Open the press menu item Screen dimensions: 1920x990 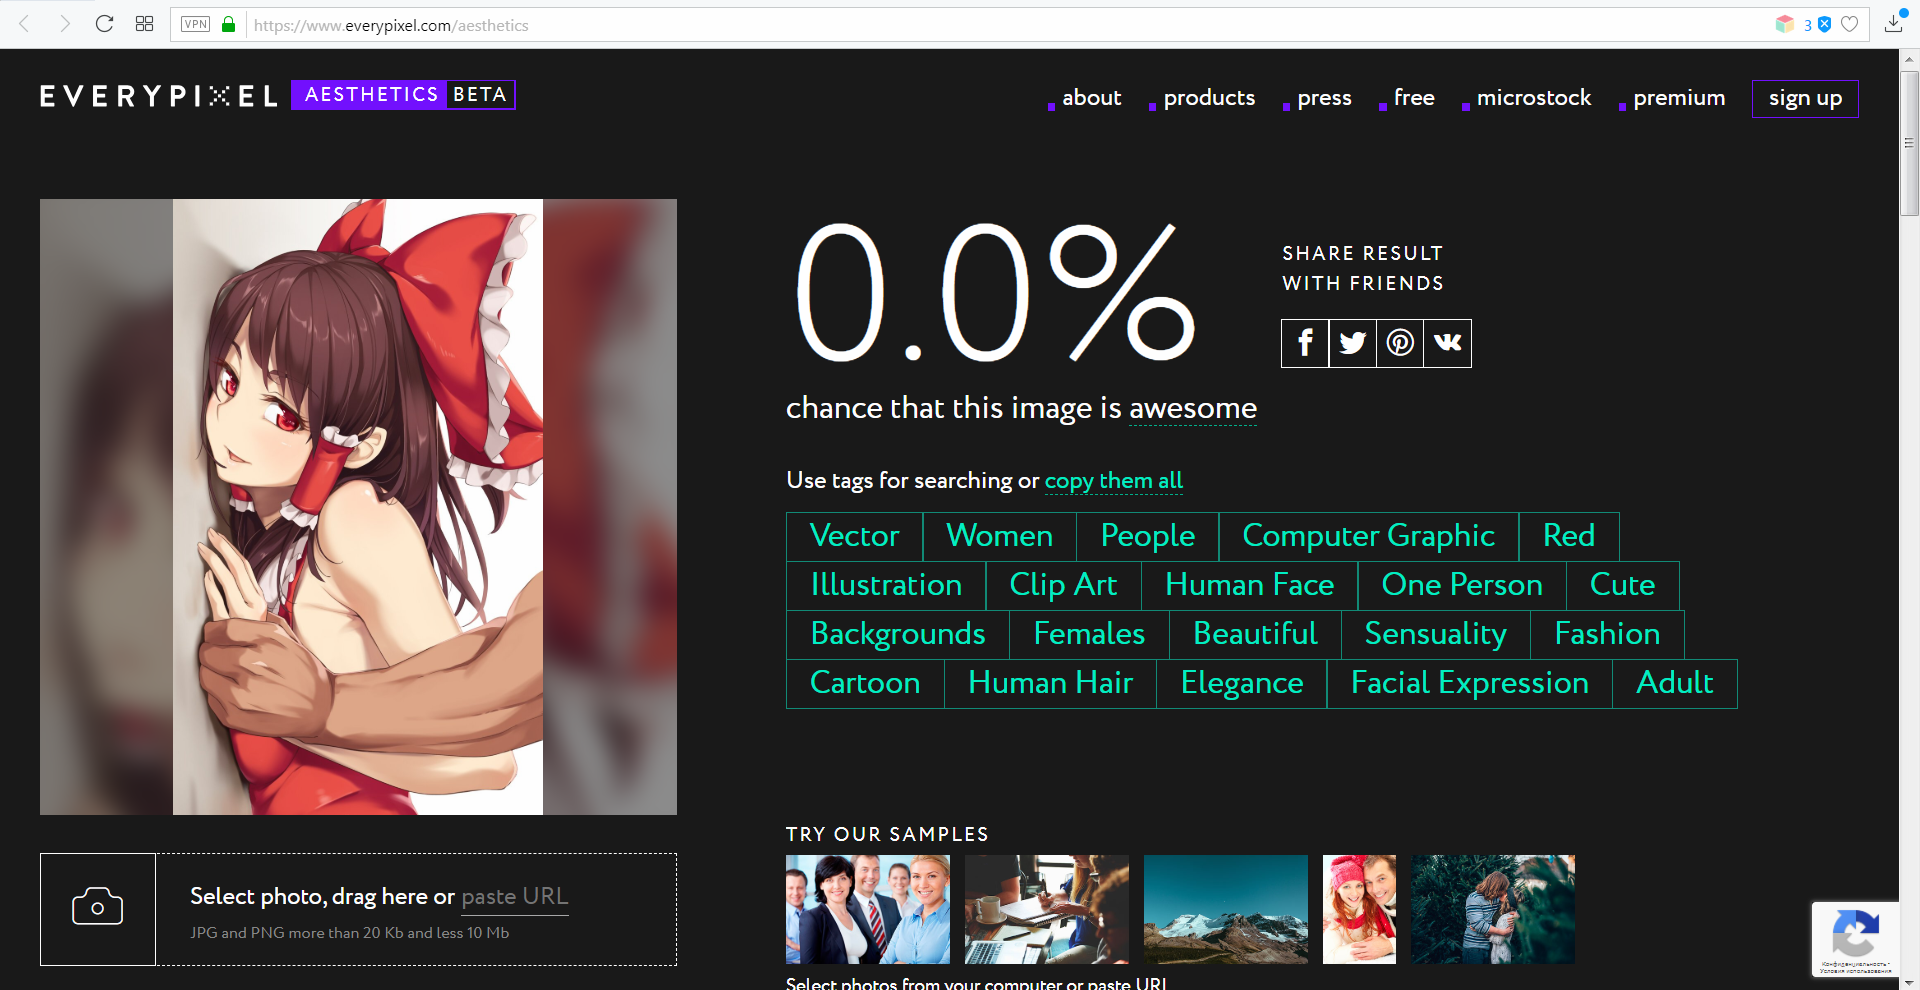[x=1324, y=98]
